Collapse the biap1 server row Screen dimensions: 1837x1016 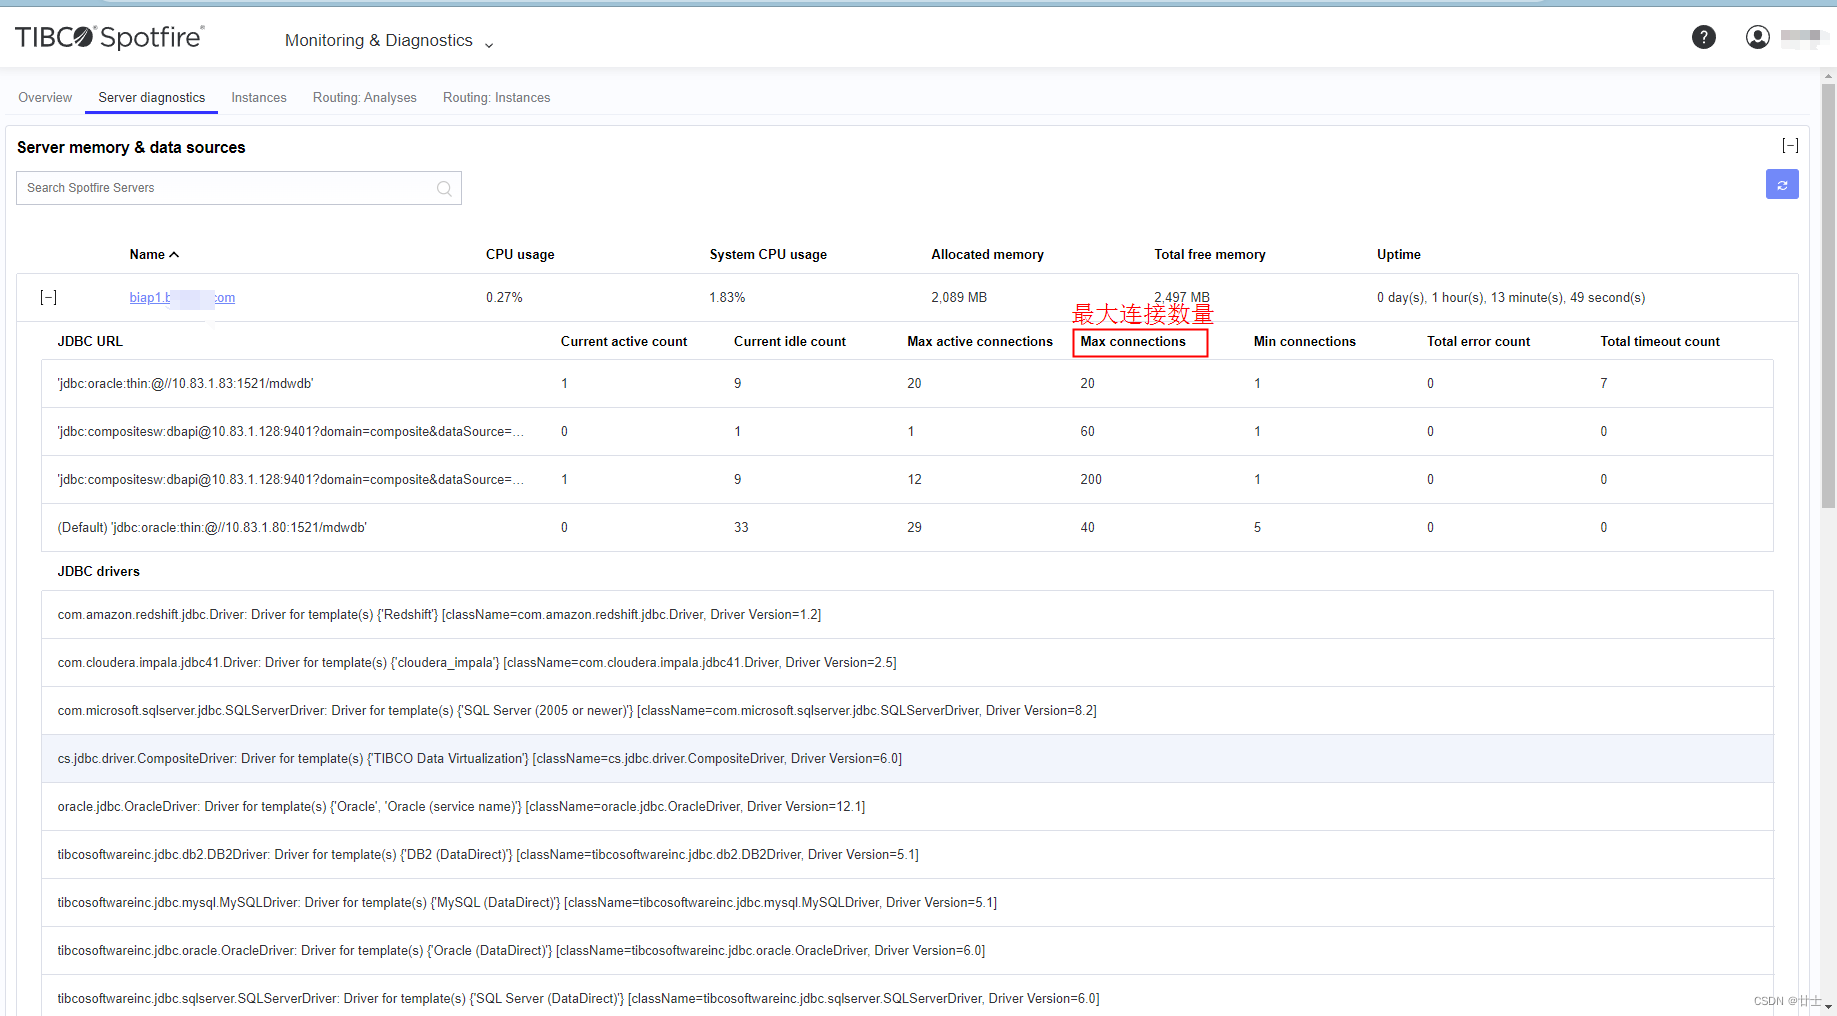(x=48, y=297)
